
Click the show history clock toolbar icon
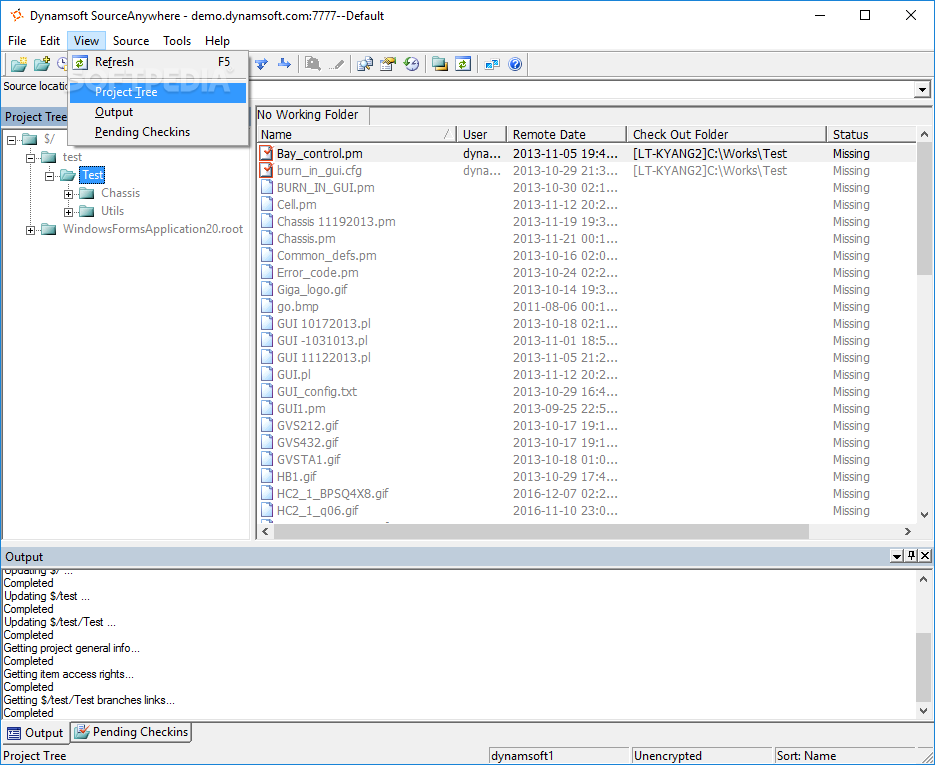tap(411, 64)
